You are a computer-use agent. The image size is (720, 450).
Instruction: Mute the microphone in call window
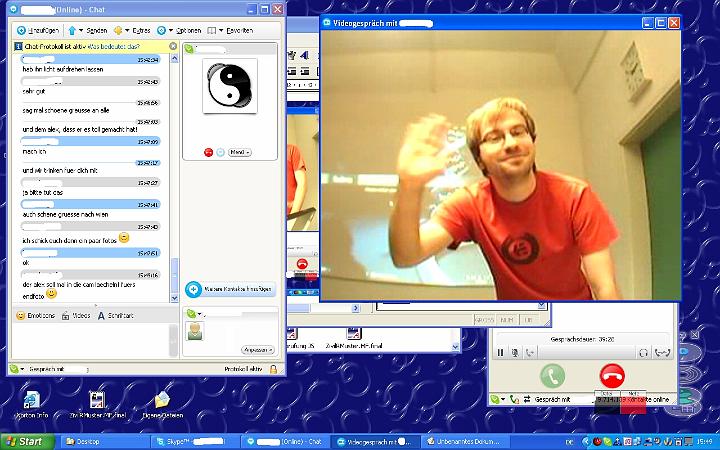click(515, 353)
